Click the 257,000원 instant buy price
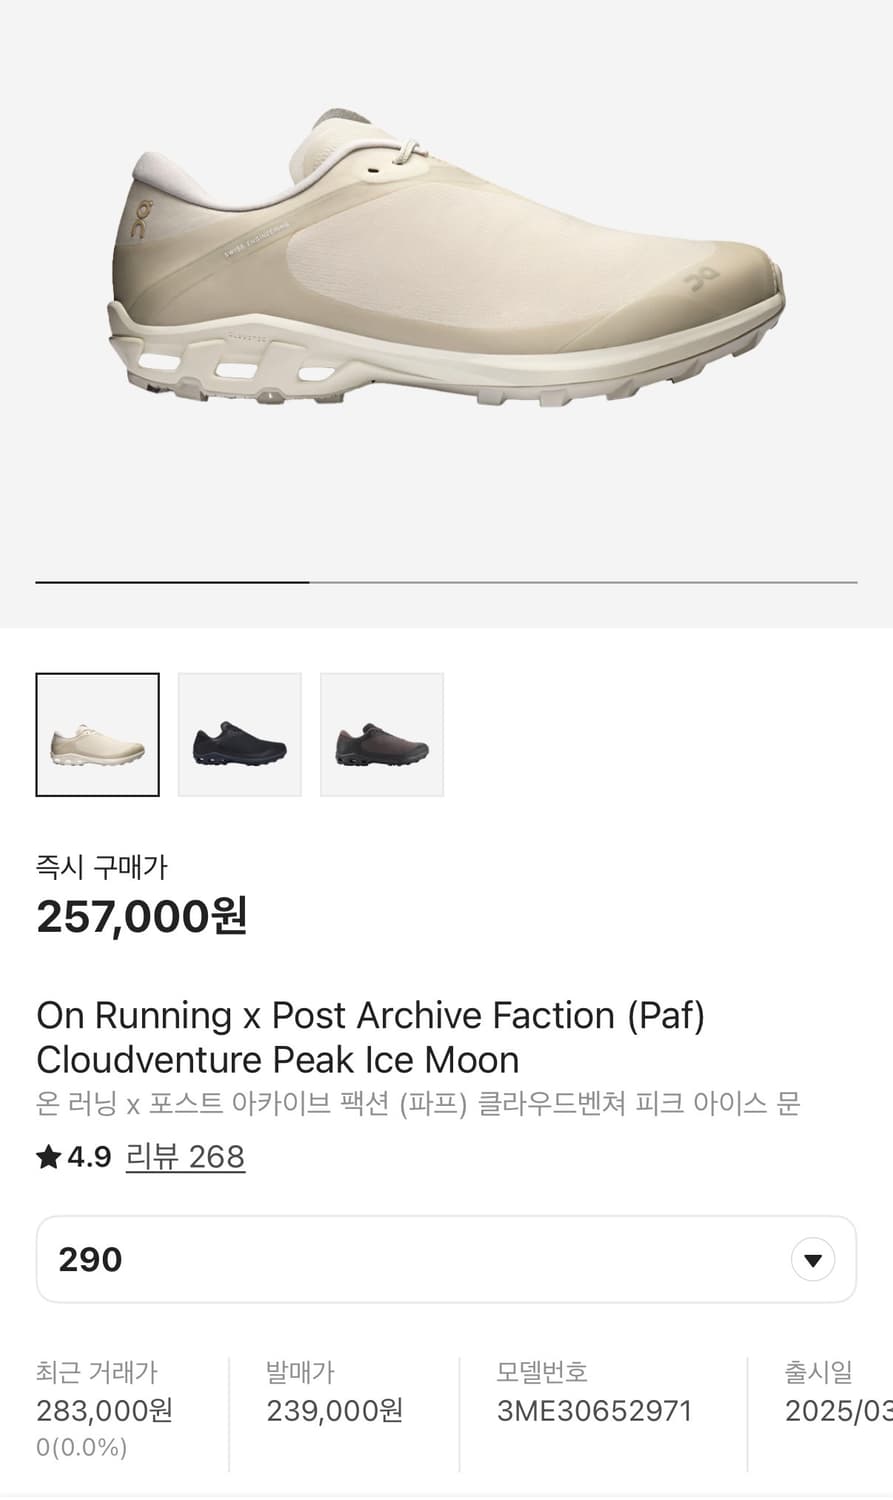Image resolution: width=893 pixels, height=1500 pixels. point(141,916)
